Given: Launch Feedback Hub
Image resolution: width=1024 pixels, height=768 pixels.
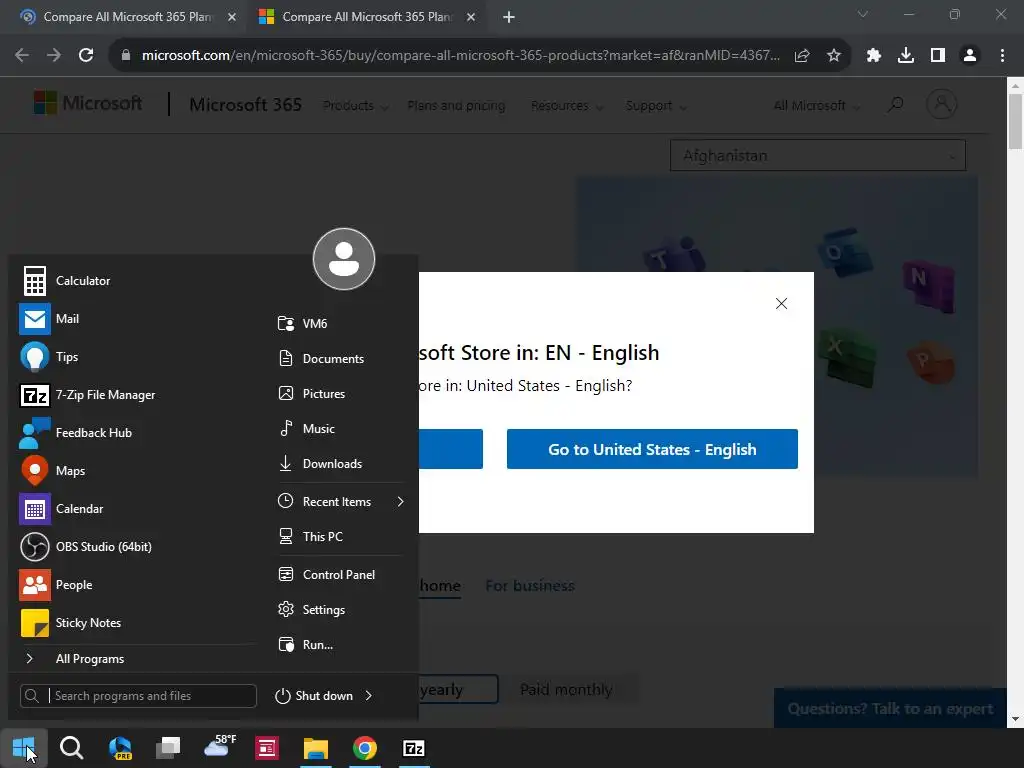Looking at the screenshot, I should point(76,433).
